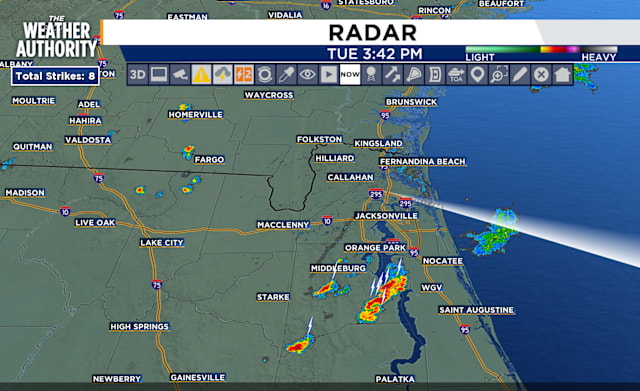Viewport: 640px width, 391px height.
Task: Click the KINGSLAND label
Action: 378,143
